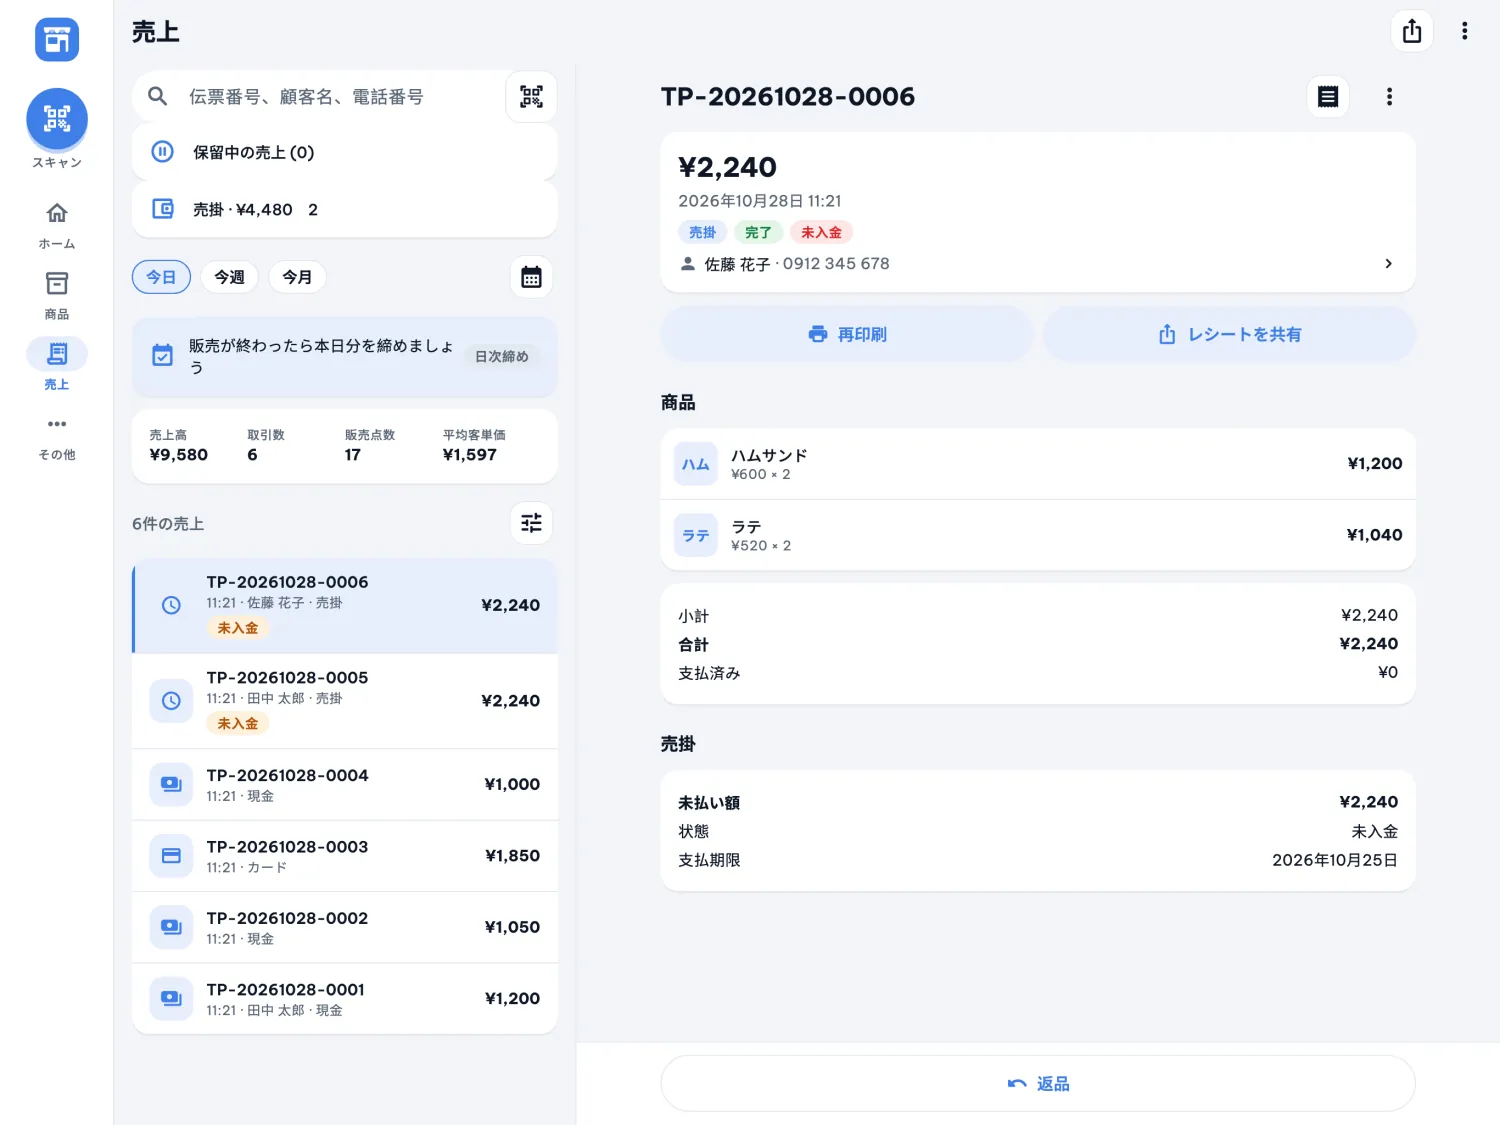This screenshot has height=1125, width=1500.
Task: Focus the search field for 伝票番号
Action: coord(320,96)
